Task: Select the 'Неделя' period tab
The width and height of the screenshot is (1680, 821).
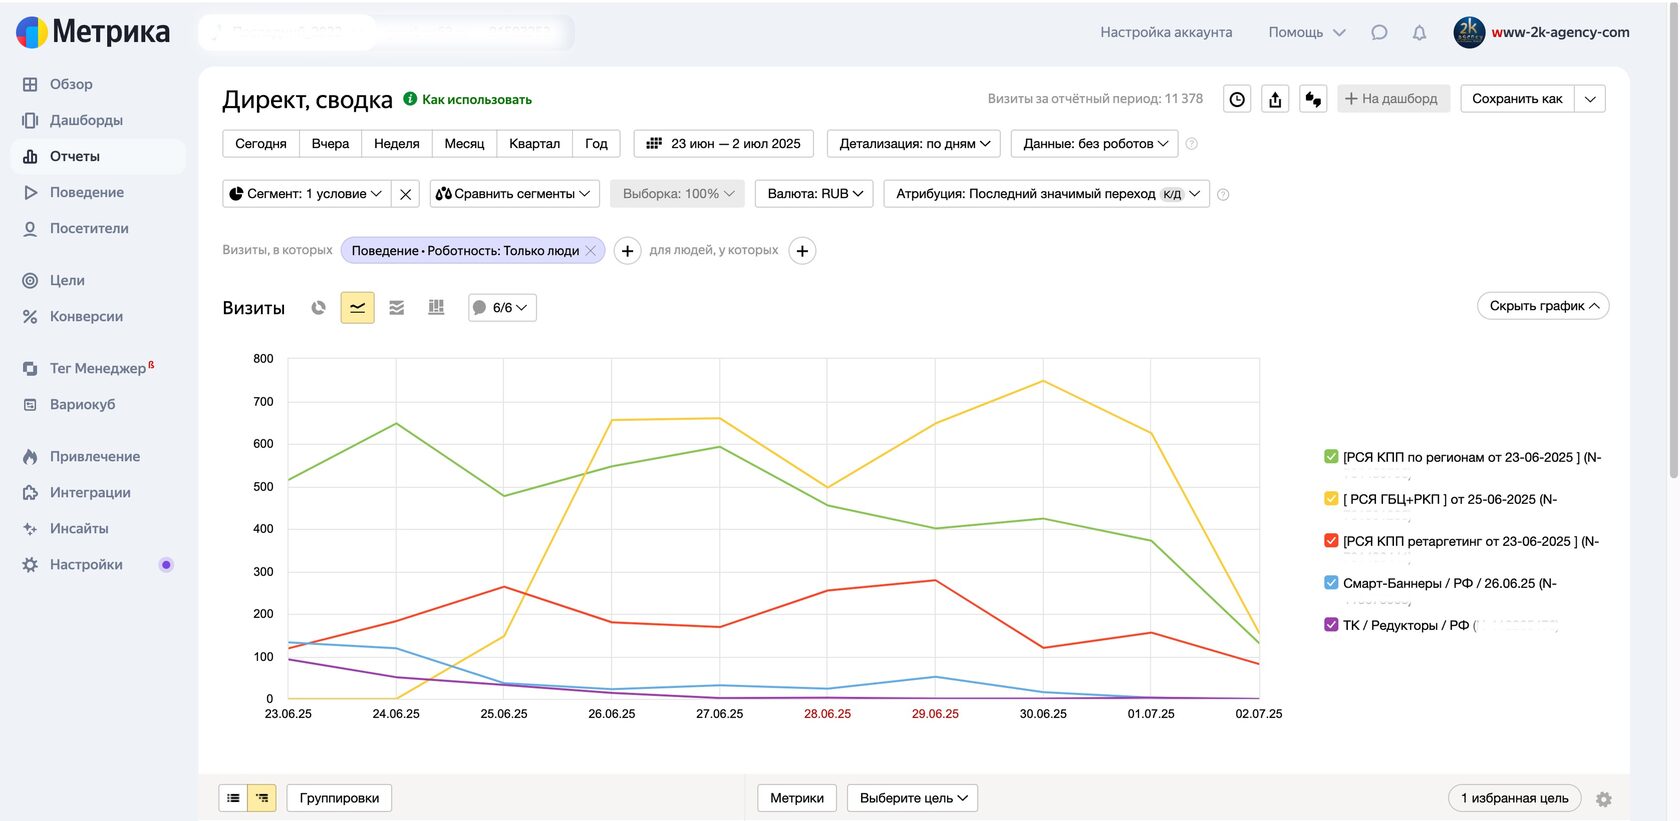Action: (x=397, y=144)
